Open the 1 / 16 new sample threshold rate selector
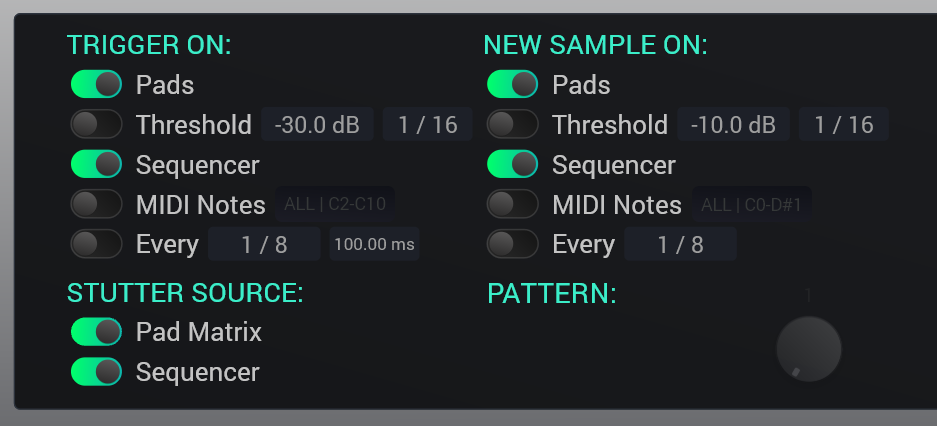Screen dimensions: 937x426 (x=844, y=125)
